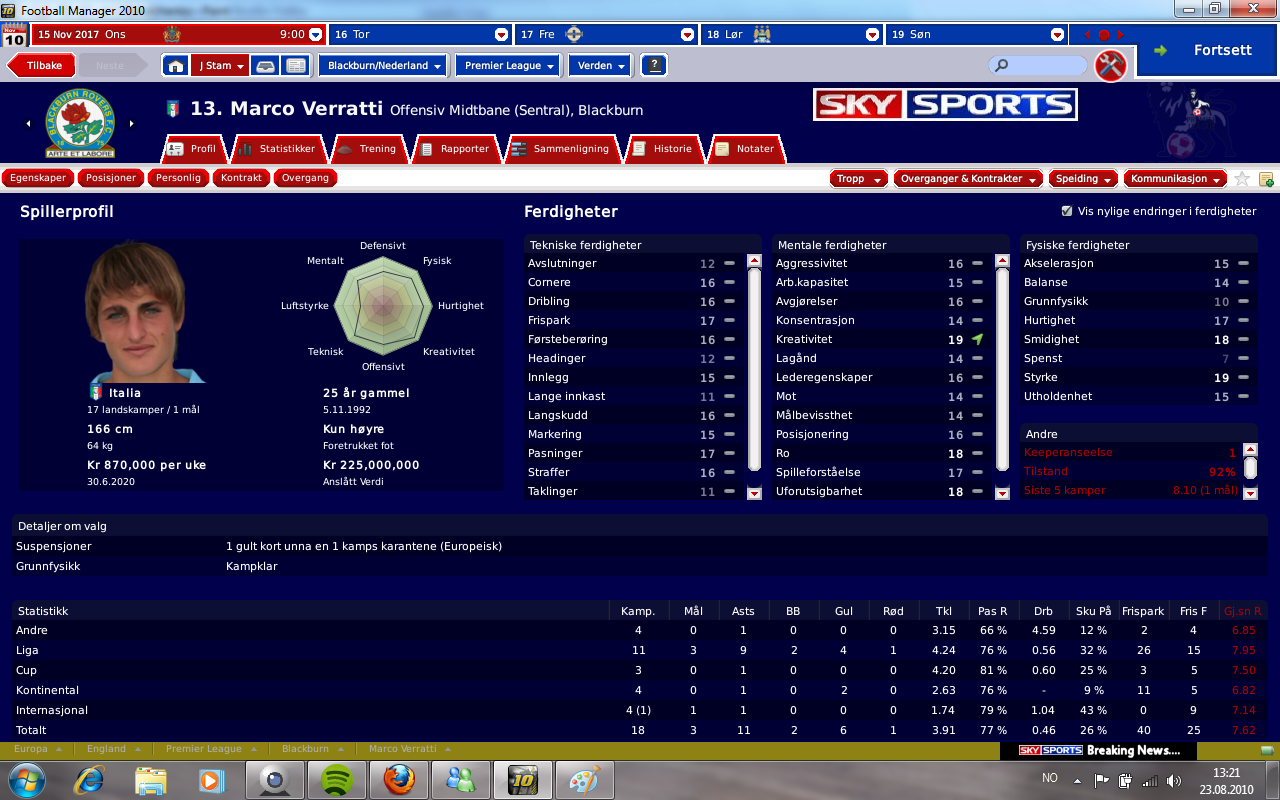Switch to the Trening tab
This screenshot has height=800, width=1280.
[370, 149]
